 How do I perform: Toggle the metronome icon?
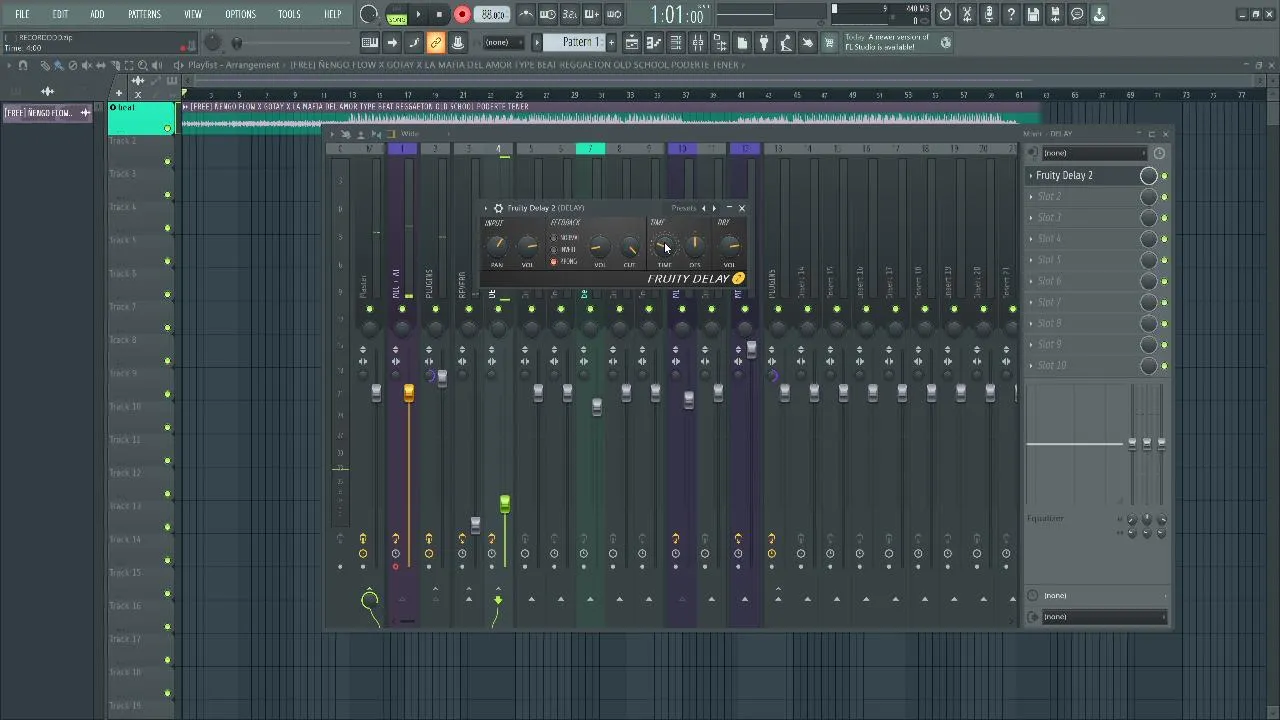[x=526, y=14]
